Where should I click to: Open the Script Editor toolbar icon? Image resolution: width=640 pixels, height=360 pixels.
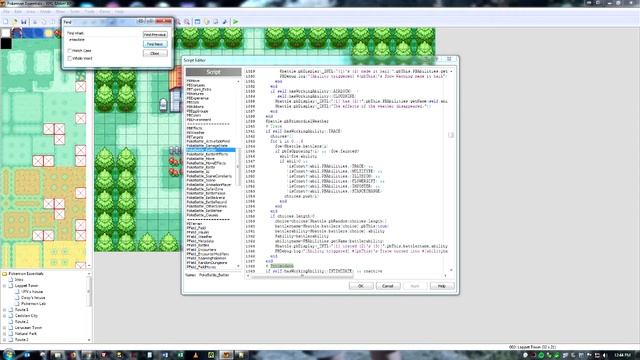[x=216, y=22]
